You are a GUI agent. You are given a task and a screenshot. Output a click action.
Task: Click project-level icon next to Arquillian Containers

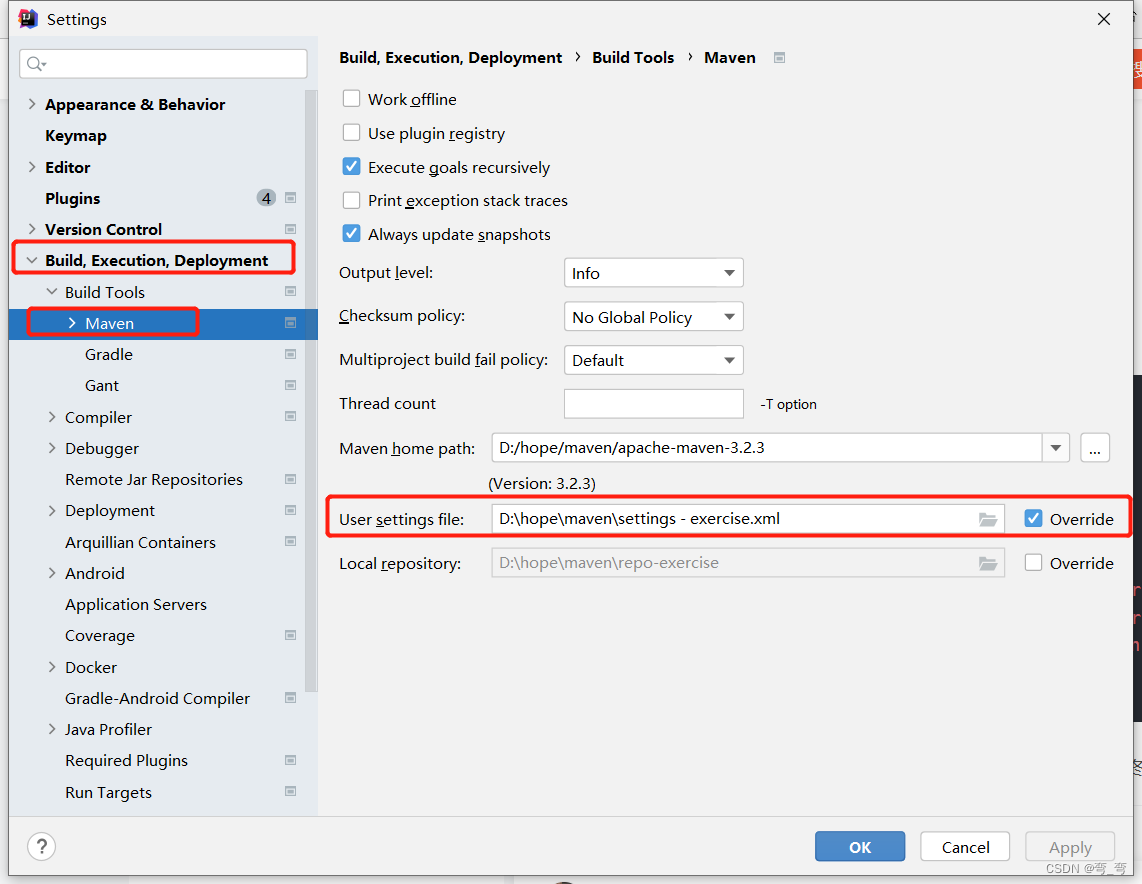click(291, 542)
